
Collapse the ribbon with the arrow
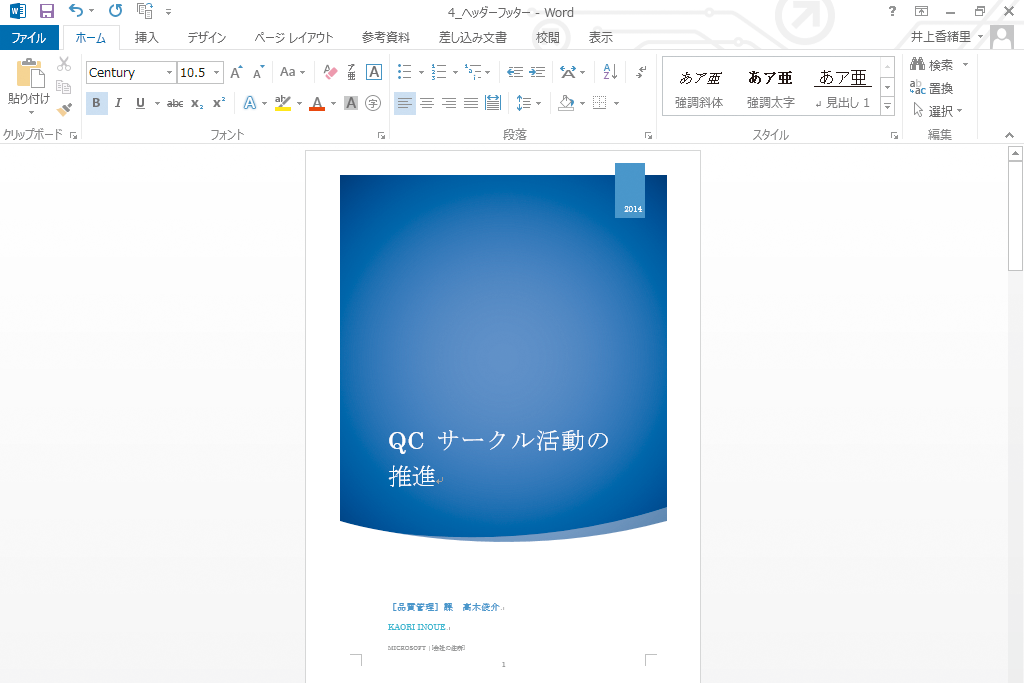pos(1010,135)
